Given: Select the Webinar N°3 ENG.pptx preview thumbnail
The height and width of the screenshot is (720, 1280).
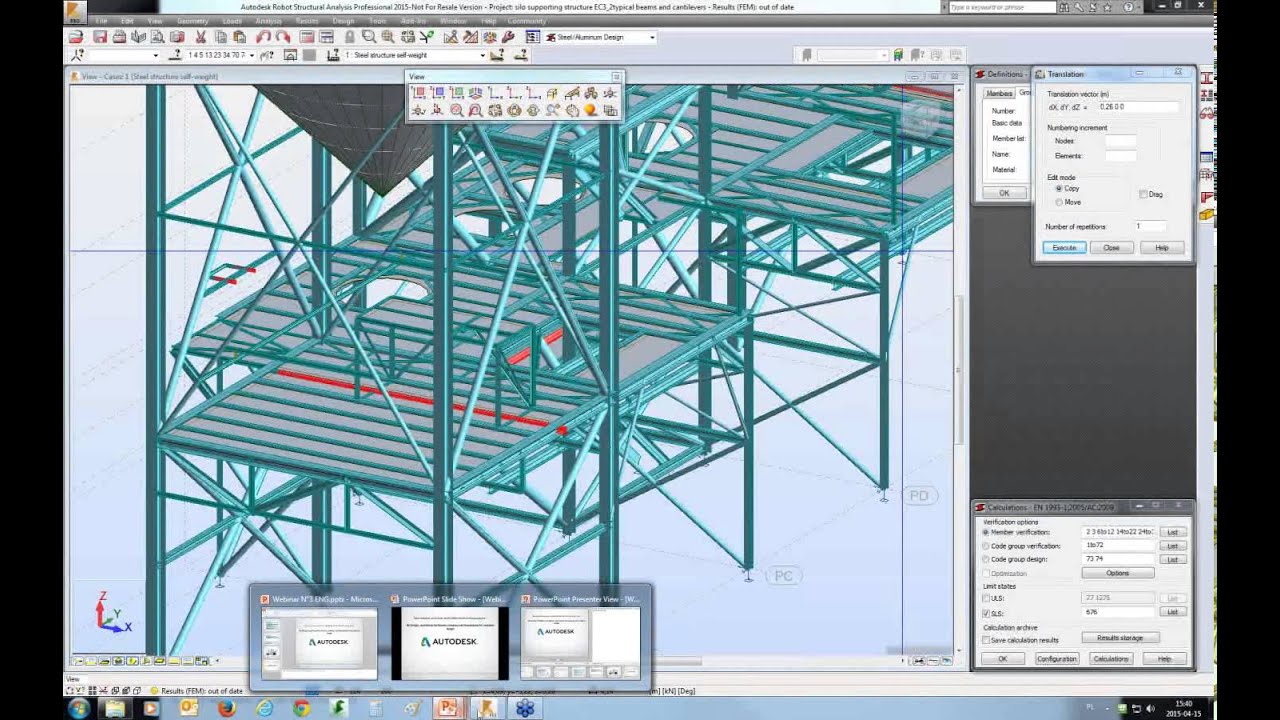Looking at the screenshot, I should click(319, 641).
